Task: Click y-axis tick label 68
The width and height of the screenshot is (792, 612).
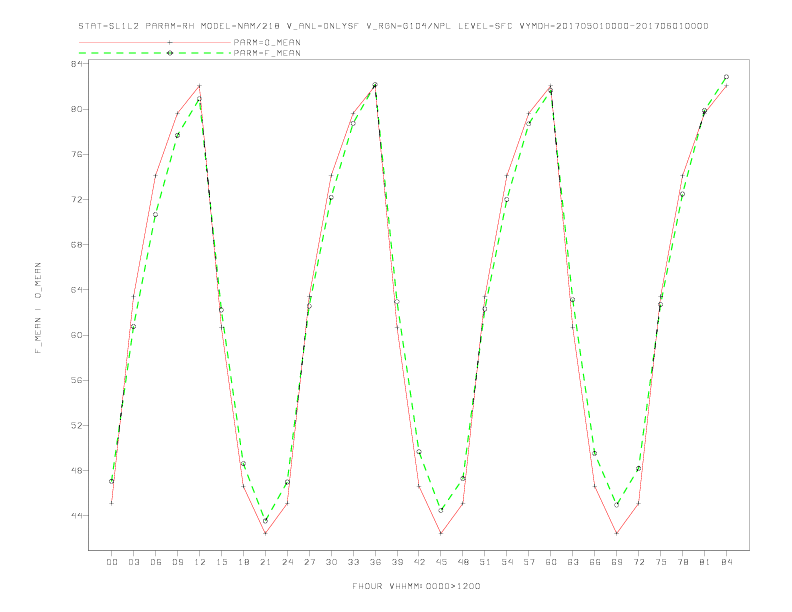Action: coord(76,244)
